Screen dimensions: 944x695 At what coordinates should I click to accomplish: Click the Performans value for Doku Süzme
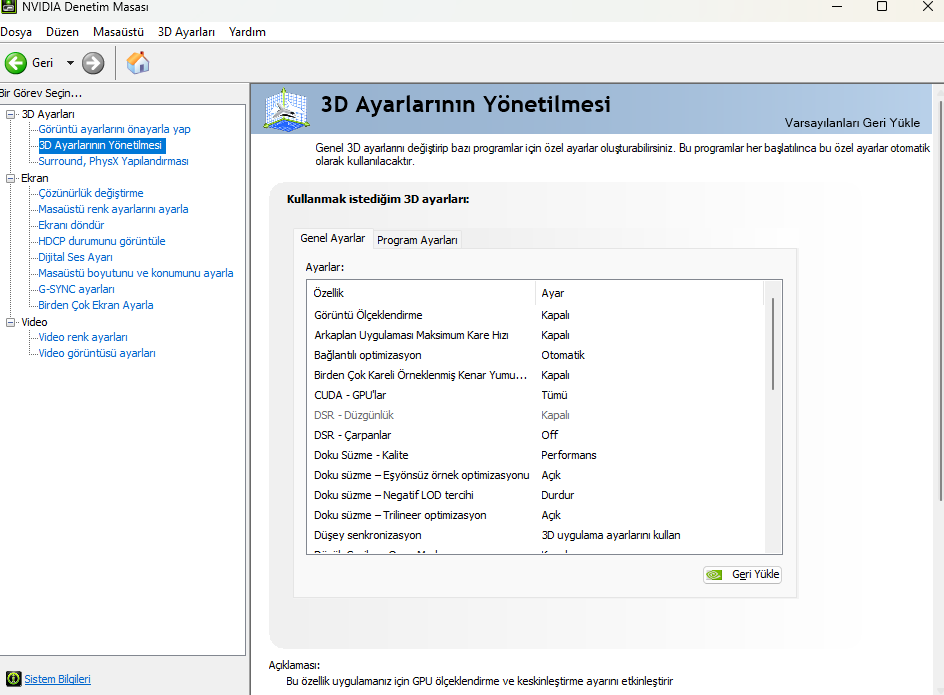point(569,455)
